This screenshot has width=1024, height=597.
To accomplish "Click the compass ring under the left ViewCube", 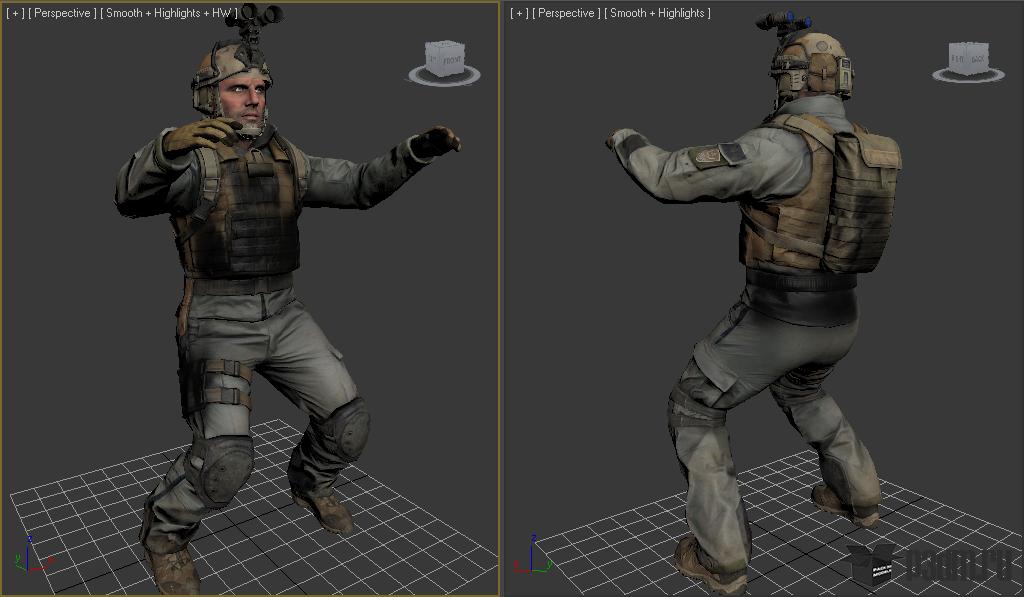I will 445,76.
